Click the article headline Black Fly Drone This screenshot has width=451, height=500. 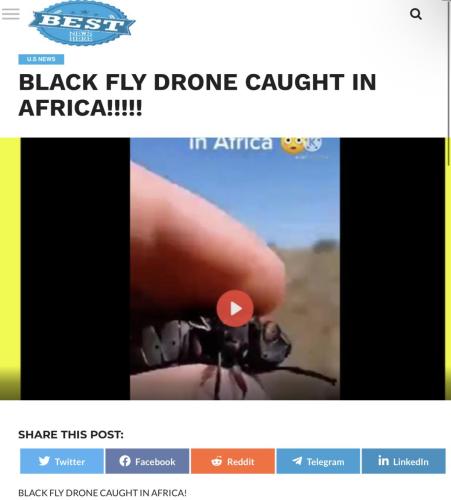click(x=197, y=95)
